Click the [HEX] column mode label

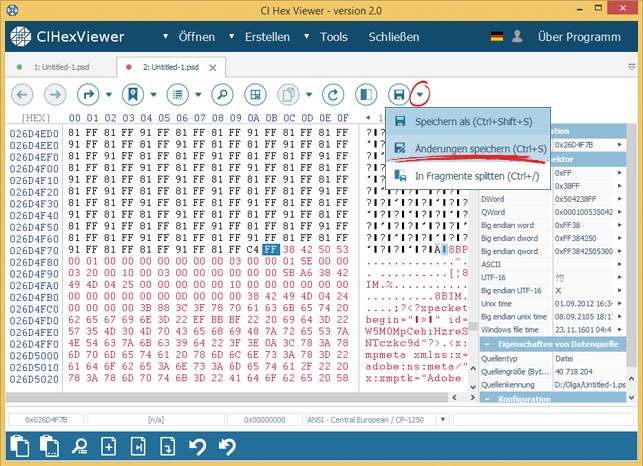[36, 118]
